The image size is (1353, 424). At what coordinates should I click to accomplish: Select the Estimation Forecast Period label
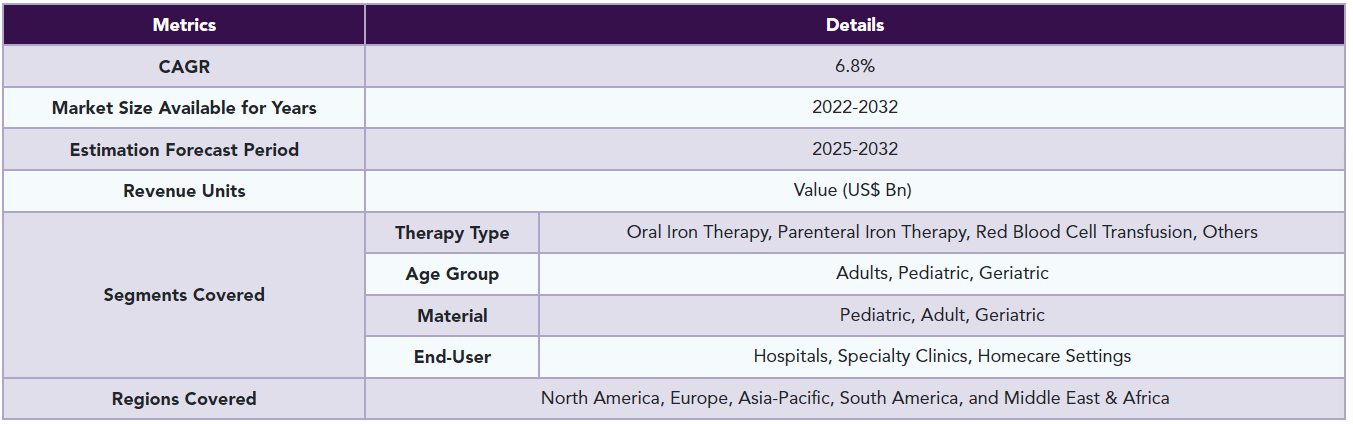(184, 149)
